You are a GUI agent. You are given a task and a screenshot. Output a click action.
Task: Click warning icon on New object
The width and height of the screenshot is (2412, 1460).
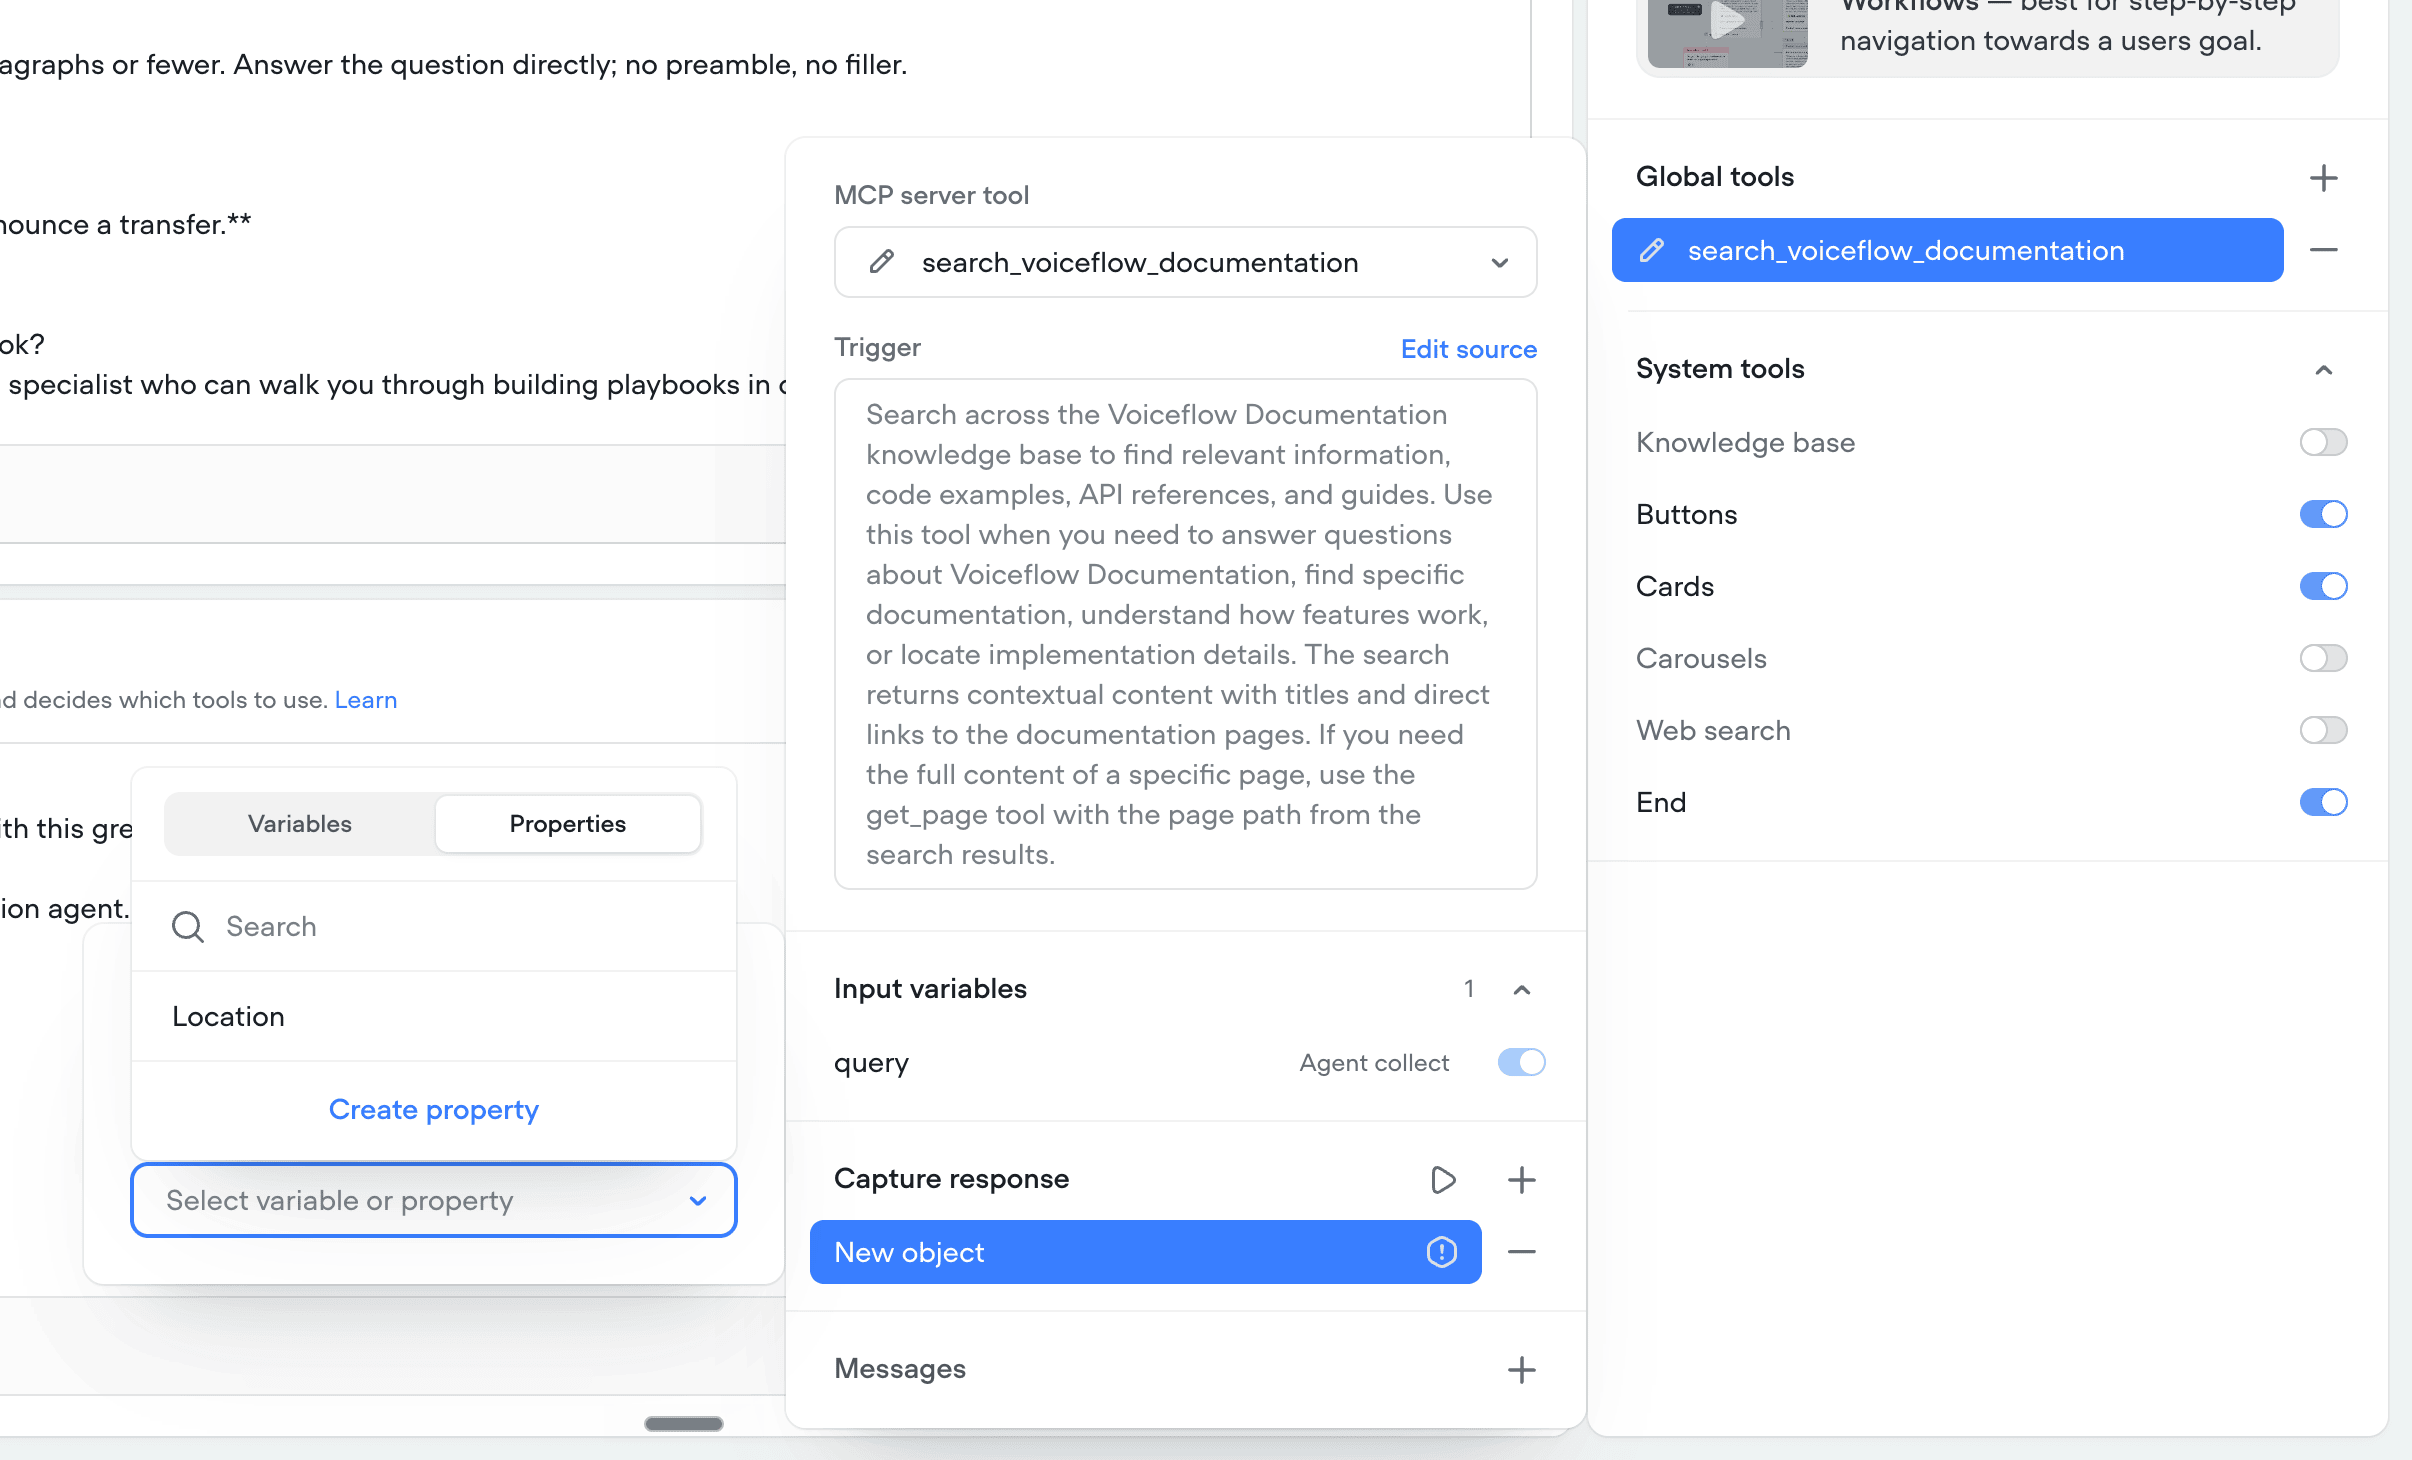(1441, 1252)
